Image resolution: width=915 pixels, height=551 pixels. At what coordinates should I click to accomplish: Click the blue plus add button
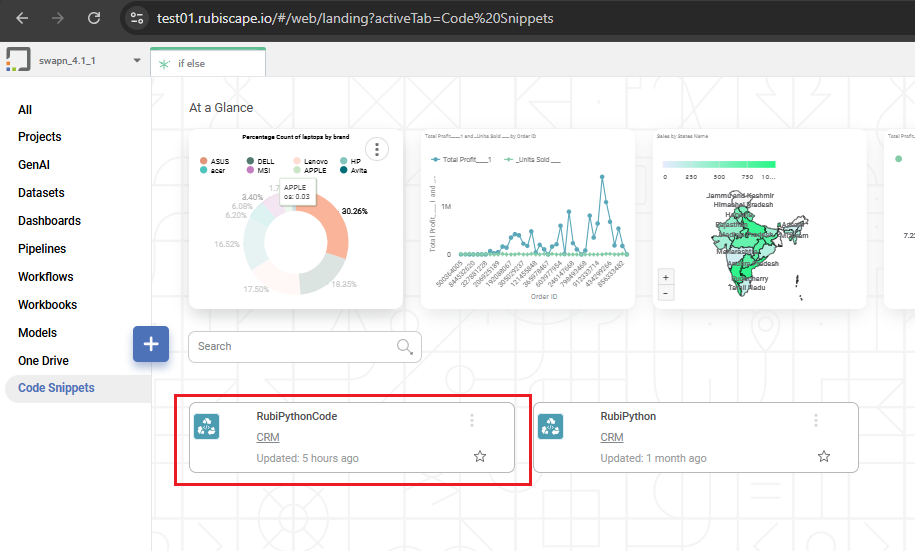point(151,344)
